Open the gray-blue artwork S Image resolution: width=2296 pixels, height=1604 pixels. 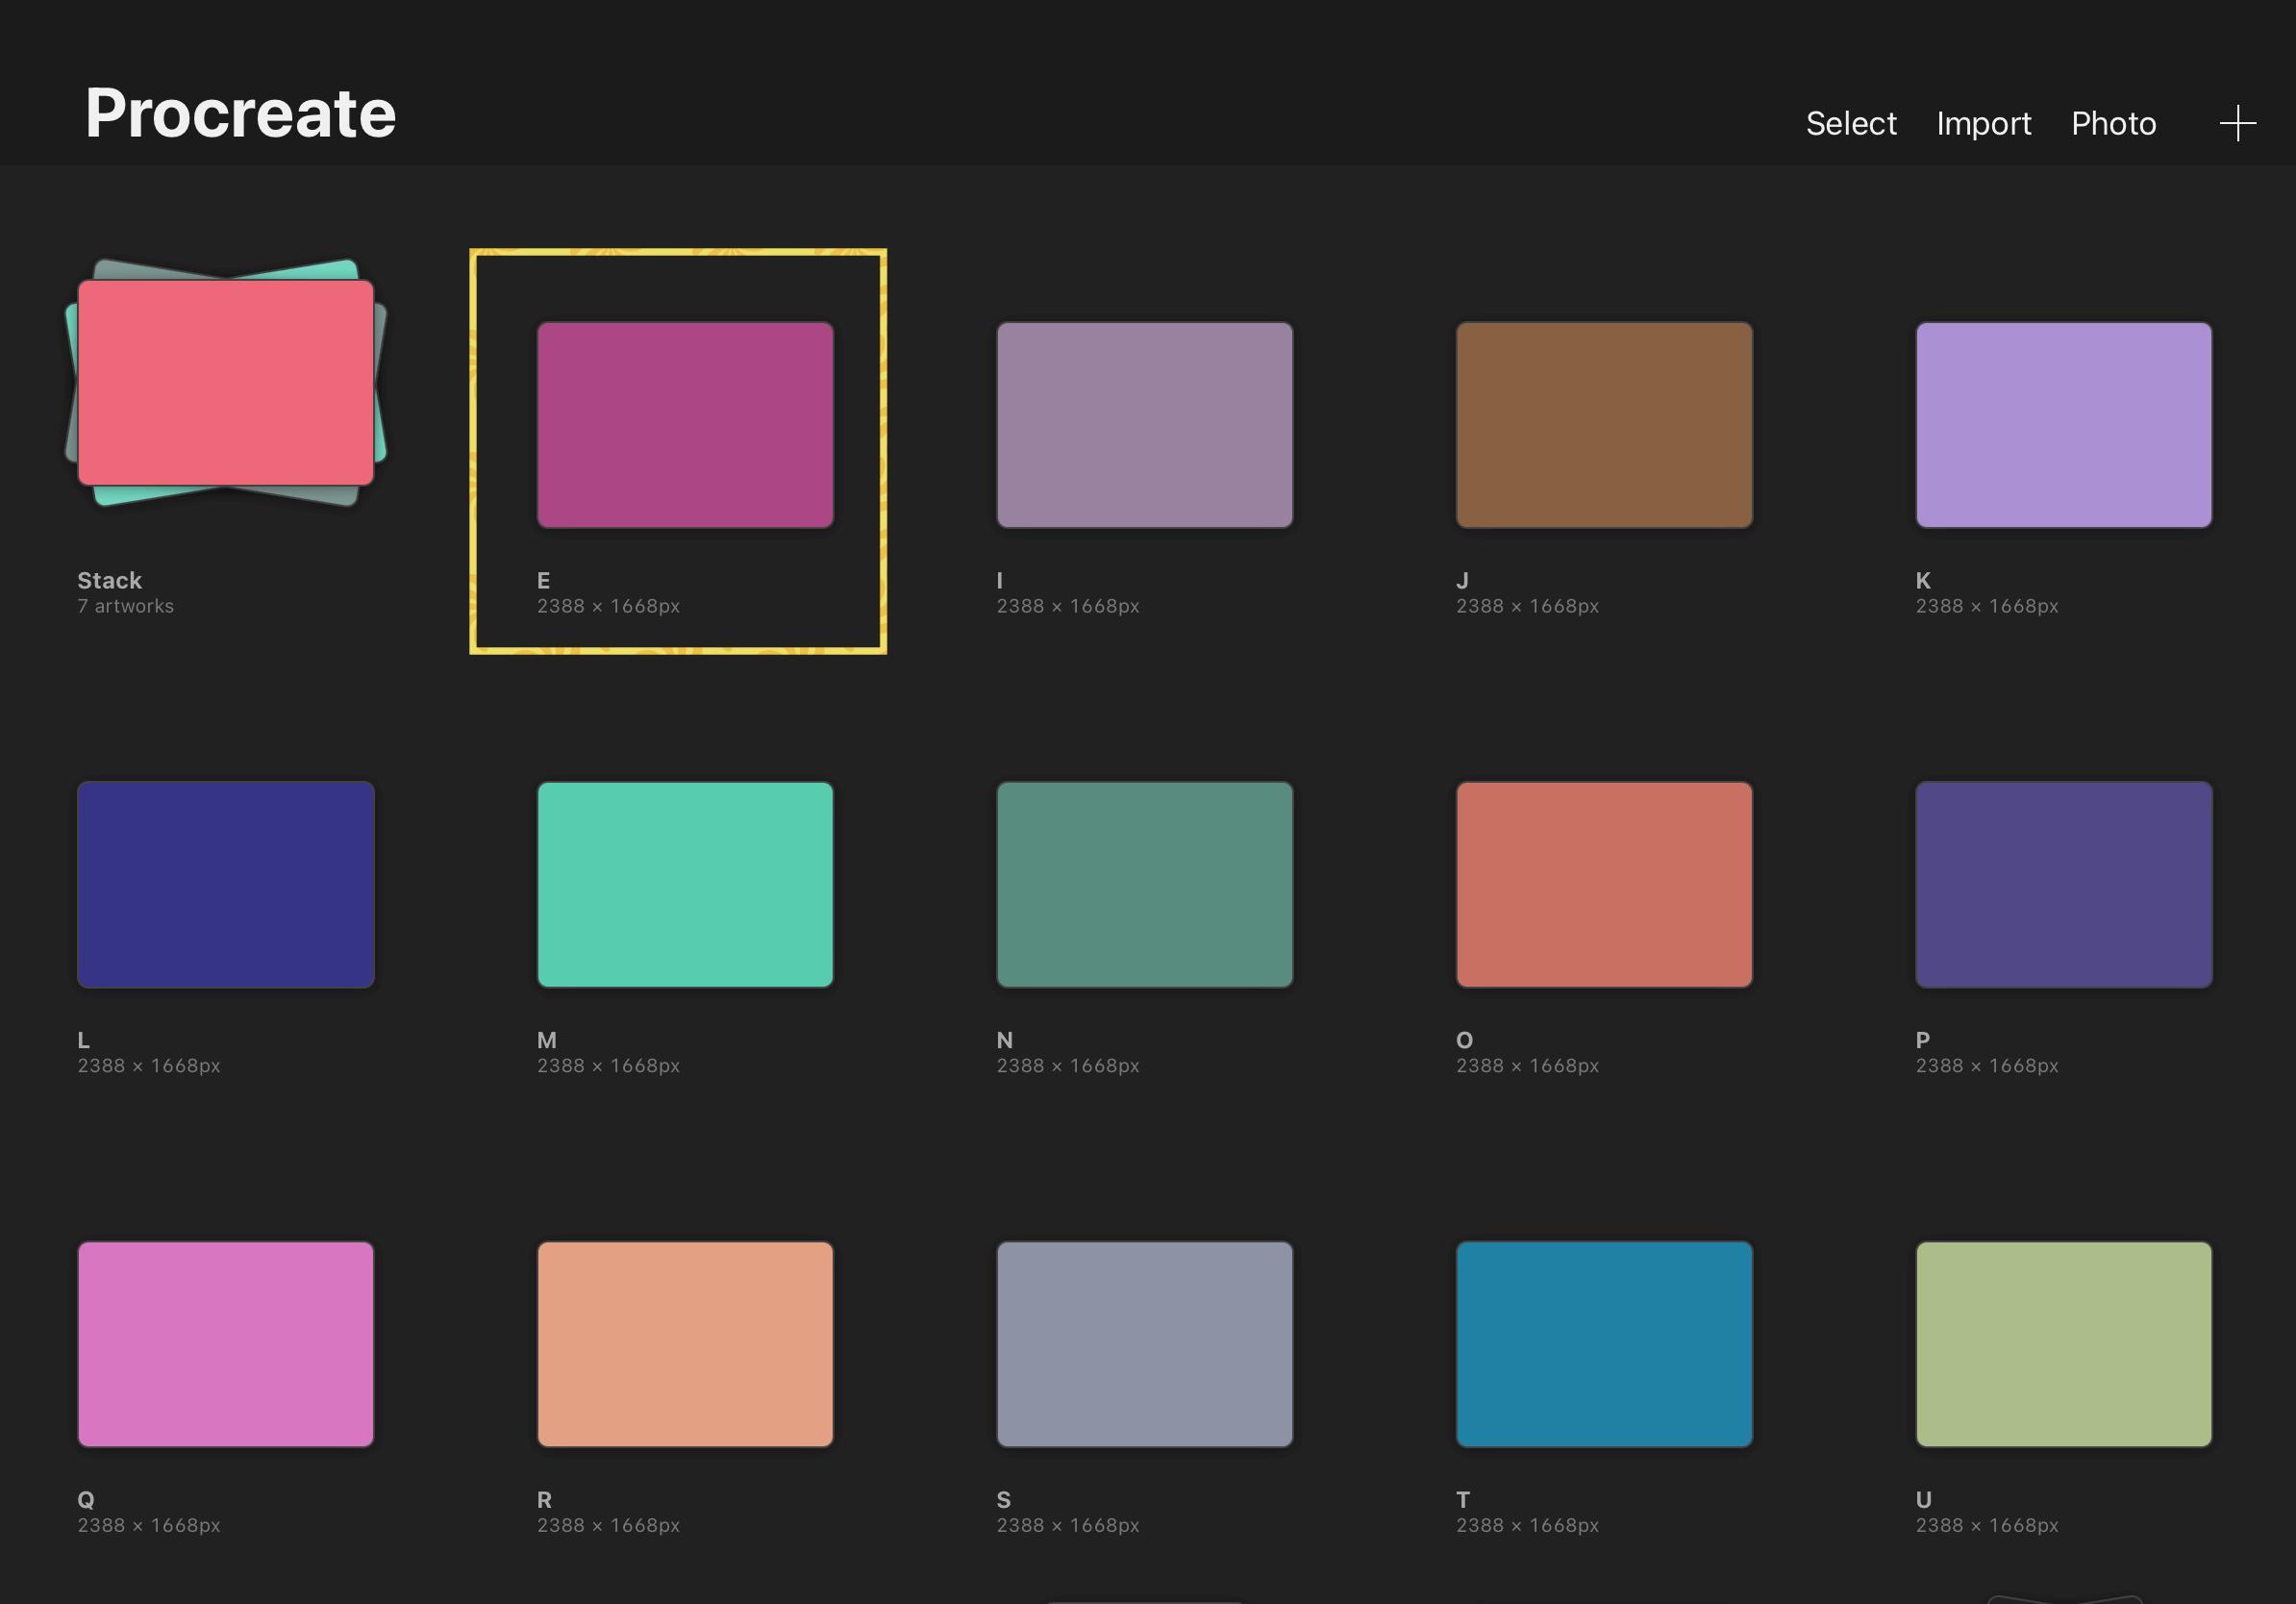coord(1144,1344)
